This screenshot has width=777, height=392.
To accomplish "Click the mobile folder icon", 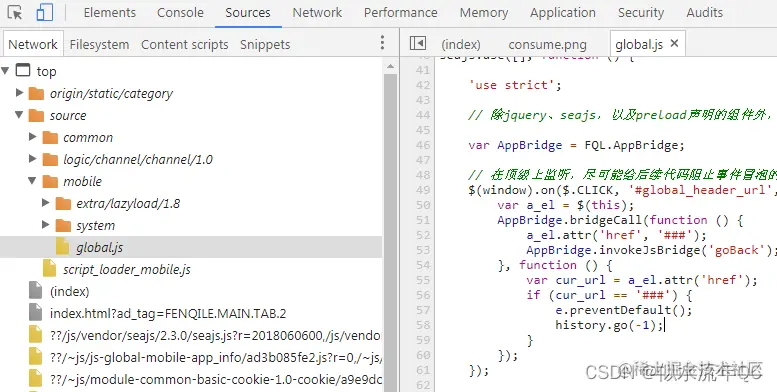I will pos(50,181).
